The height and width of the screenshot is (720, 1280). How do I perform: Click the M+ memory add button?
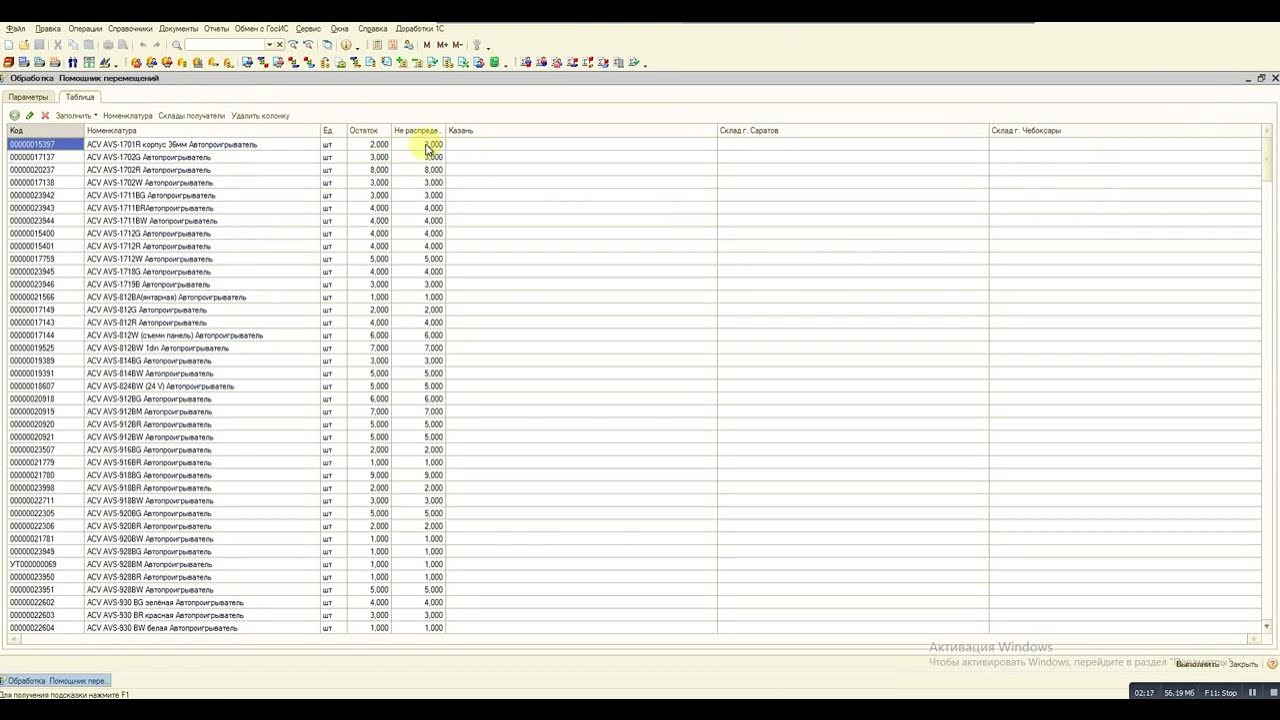click(x=442, y=45)
